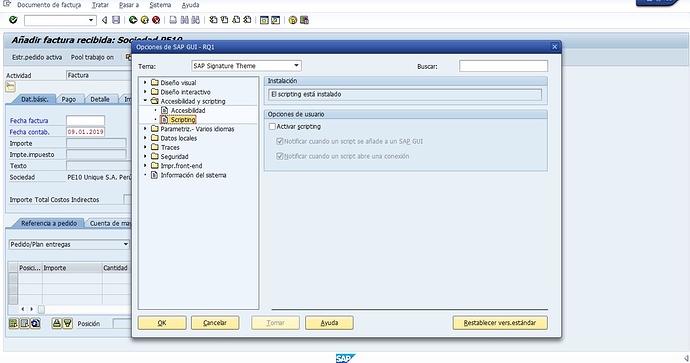Click the menu icon left of Documento de factura
The height and width of the screenshot is (363, 690).
(7, 4)
